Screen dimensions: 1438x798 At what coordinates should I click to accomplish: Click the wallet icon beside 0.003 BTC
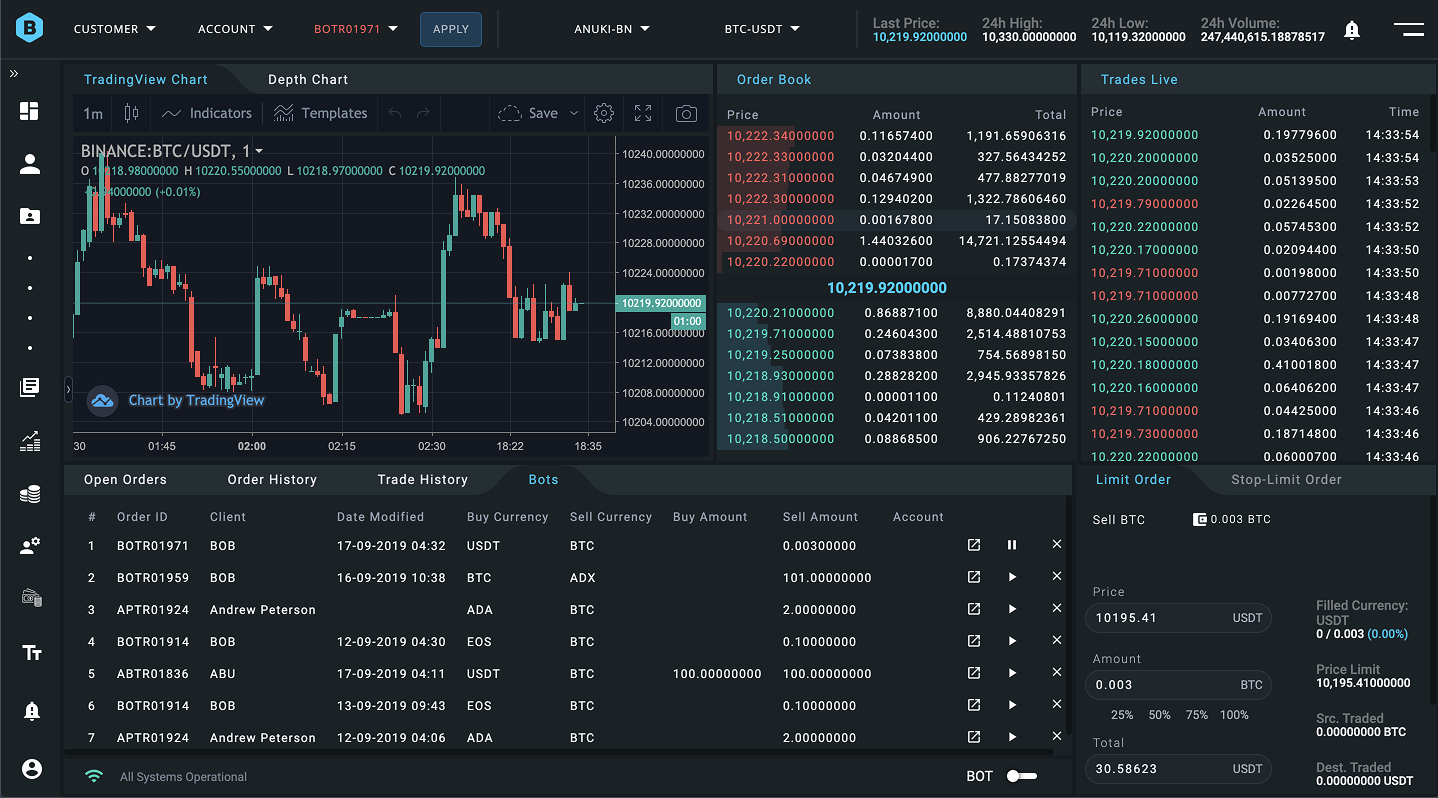[x=1200, y=519]
